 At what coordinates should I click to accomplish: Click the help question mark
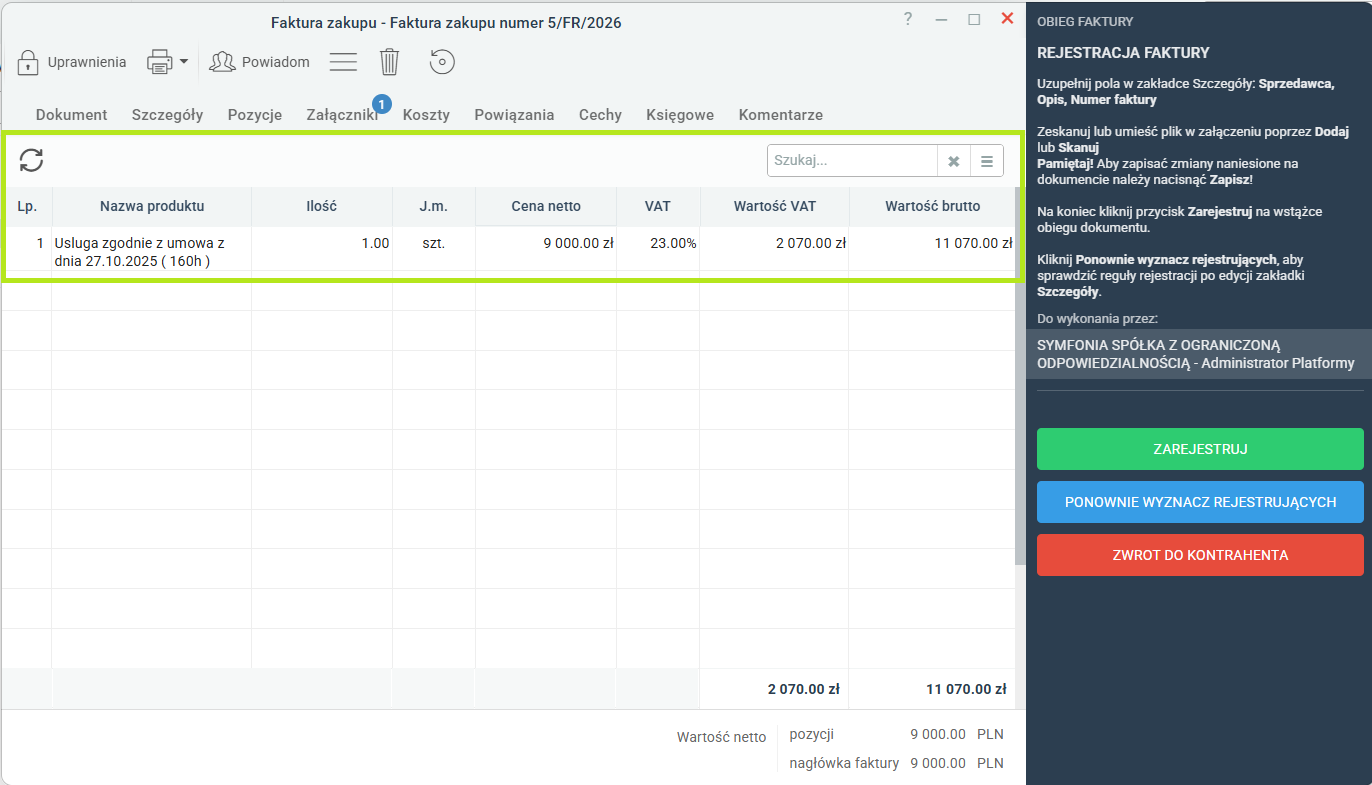coord(908,19)
